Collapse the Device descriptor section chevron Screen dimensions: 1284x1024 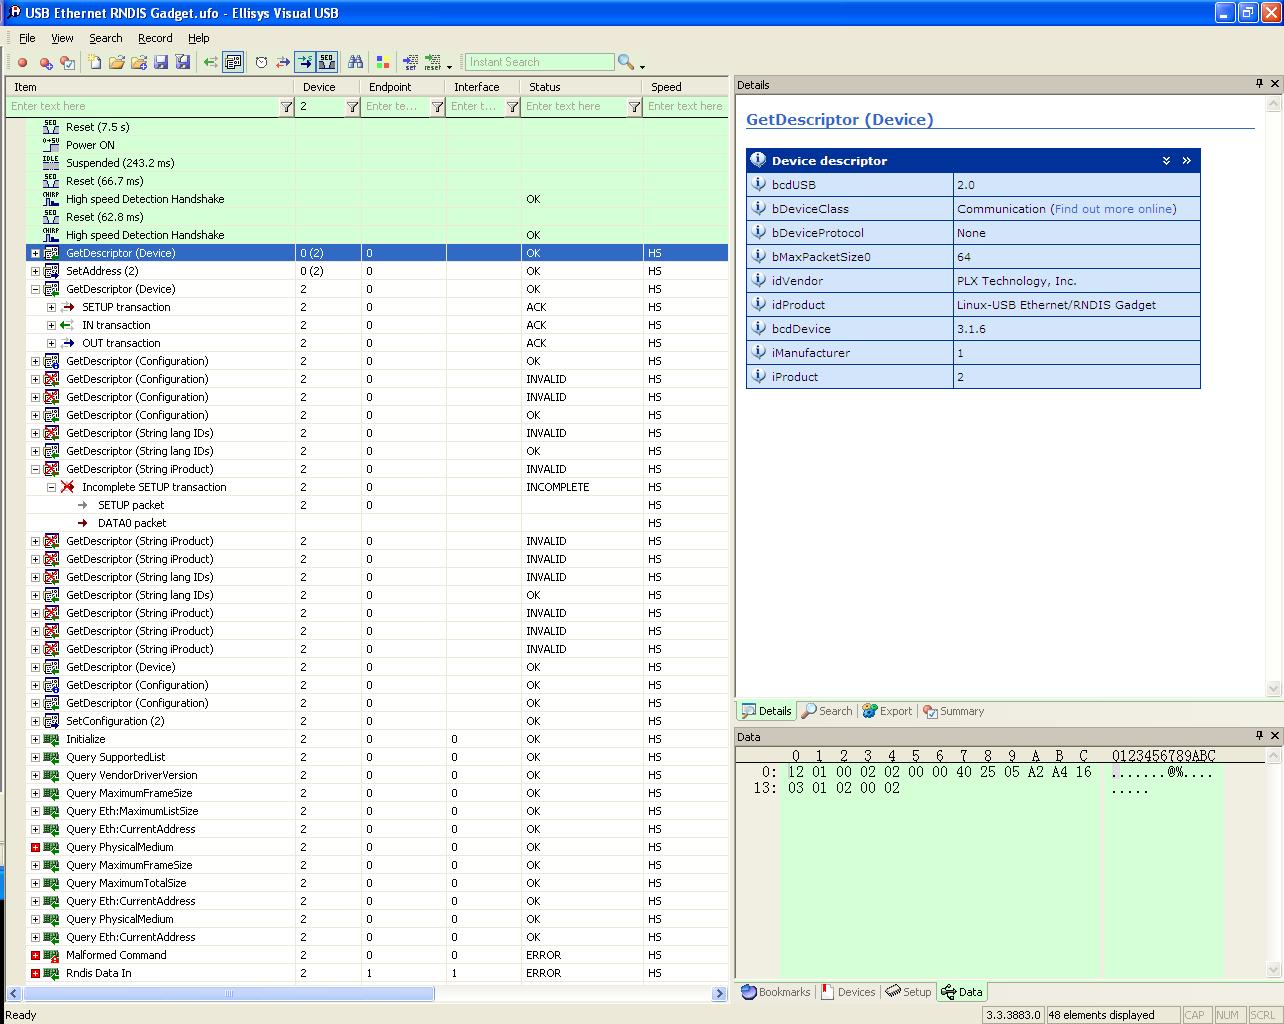(x=1166, y=161)
